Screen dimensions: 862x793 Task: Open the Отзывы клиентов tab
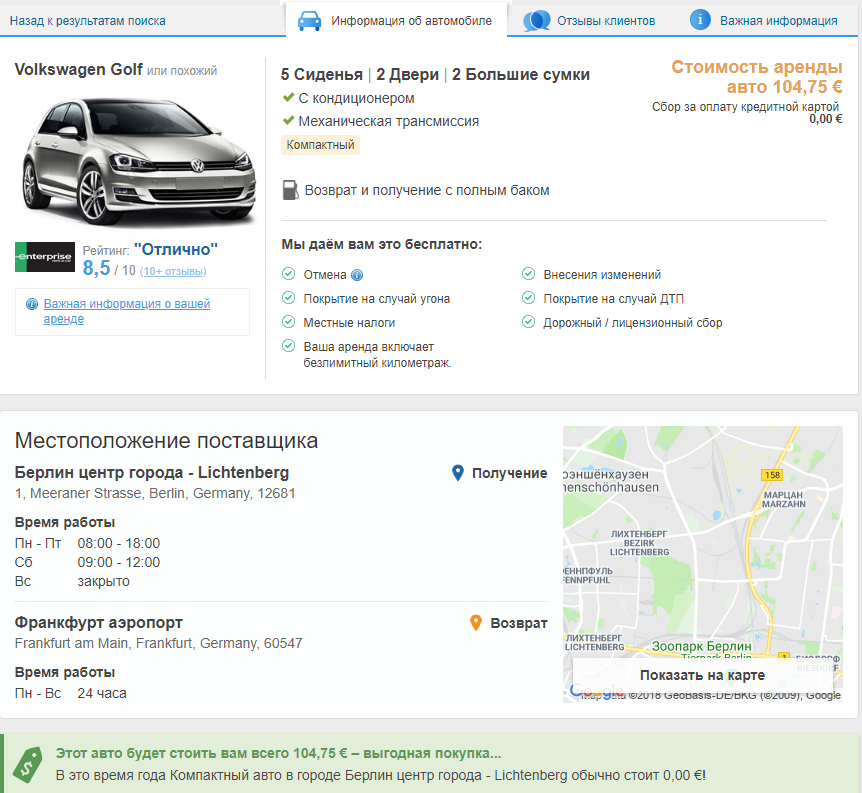point(605,20)
